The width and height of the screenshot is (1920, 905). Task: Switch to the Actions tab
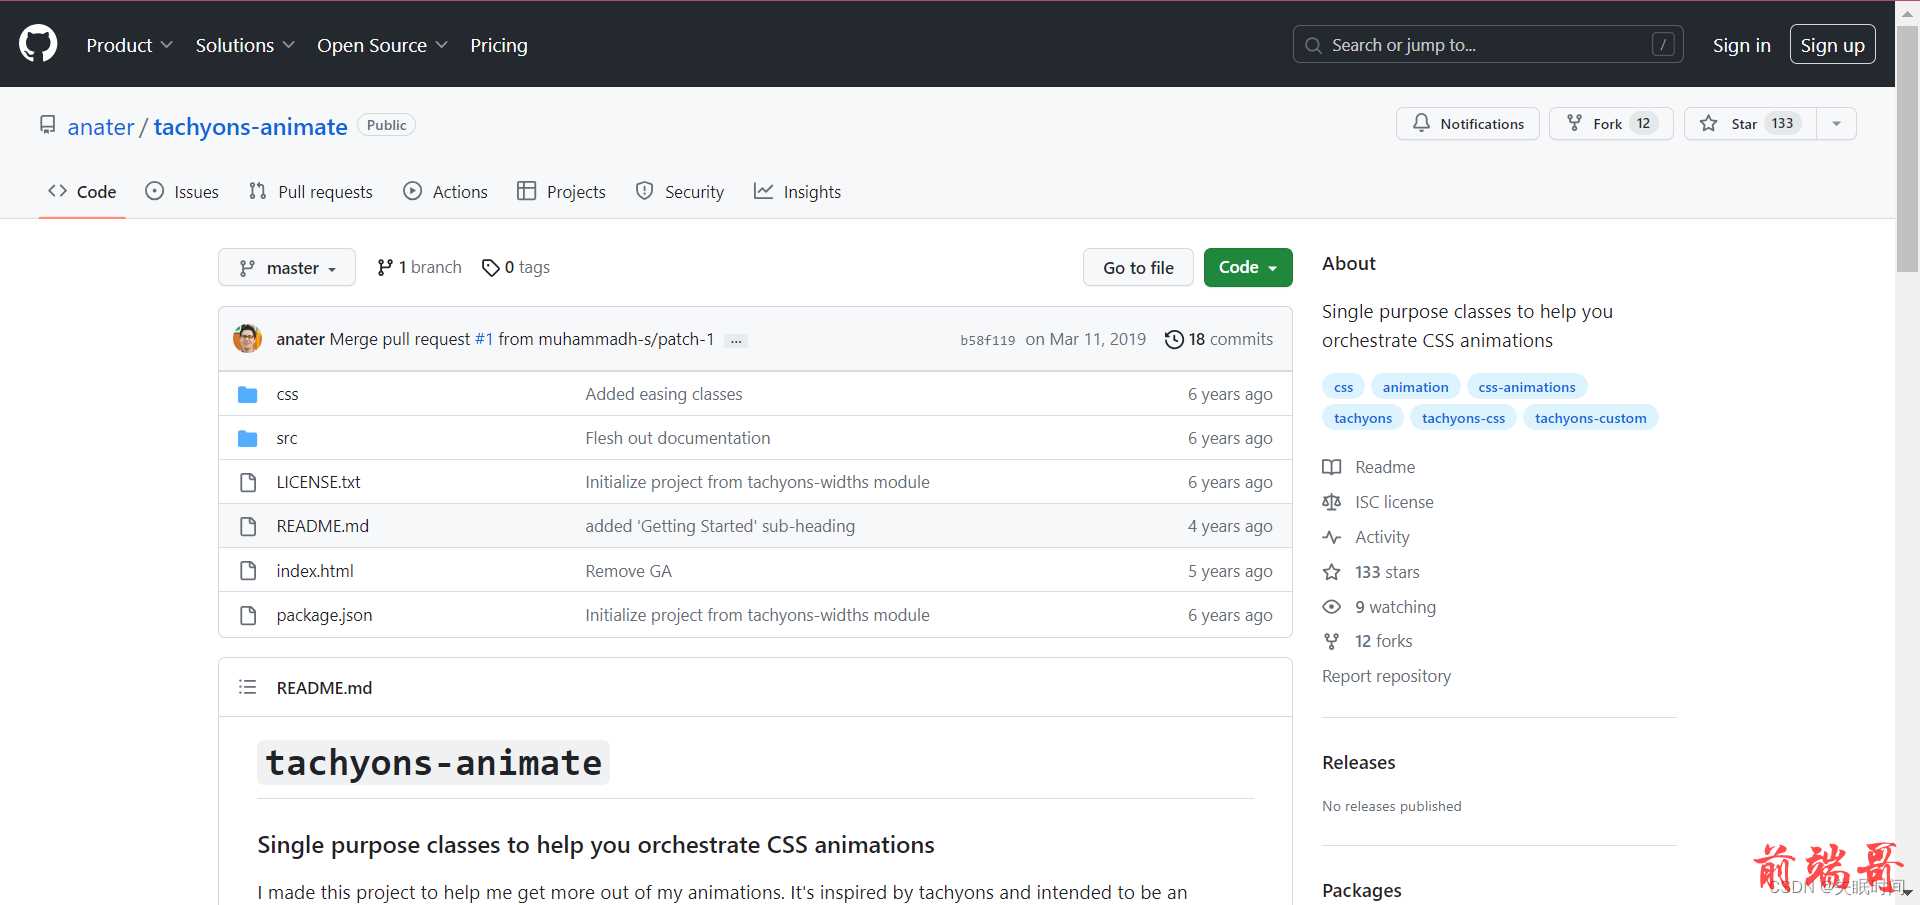click(446, 191)
